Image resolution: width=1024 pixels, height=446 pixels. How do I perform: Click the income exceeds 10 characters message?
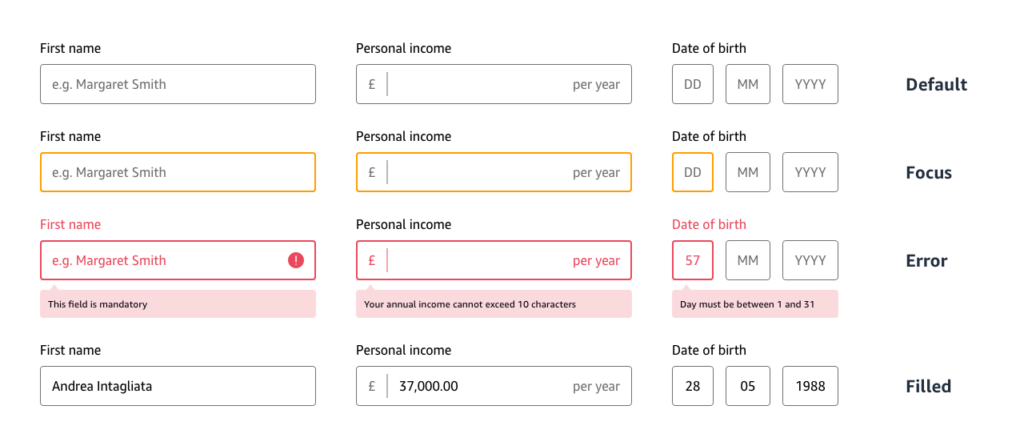coord(494,304)
